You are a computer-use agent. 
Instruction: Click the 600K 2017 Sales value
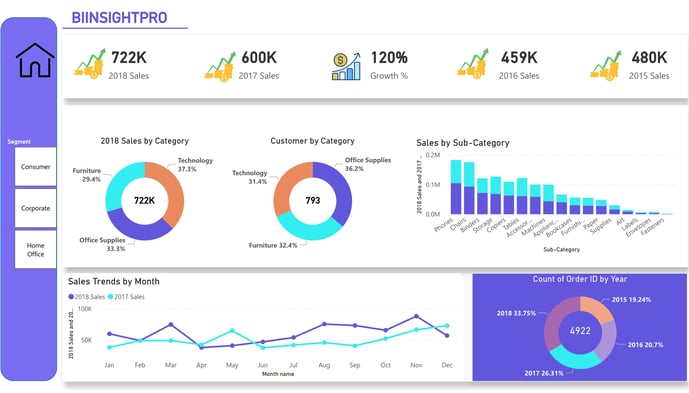click(259, 57)
